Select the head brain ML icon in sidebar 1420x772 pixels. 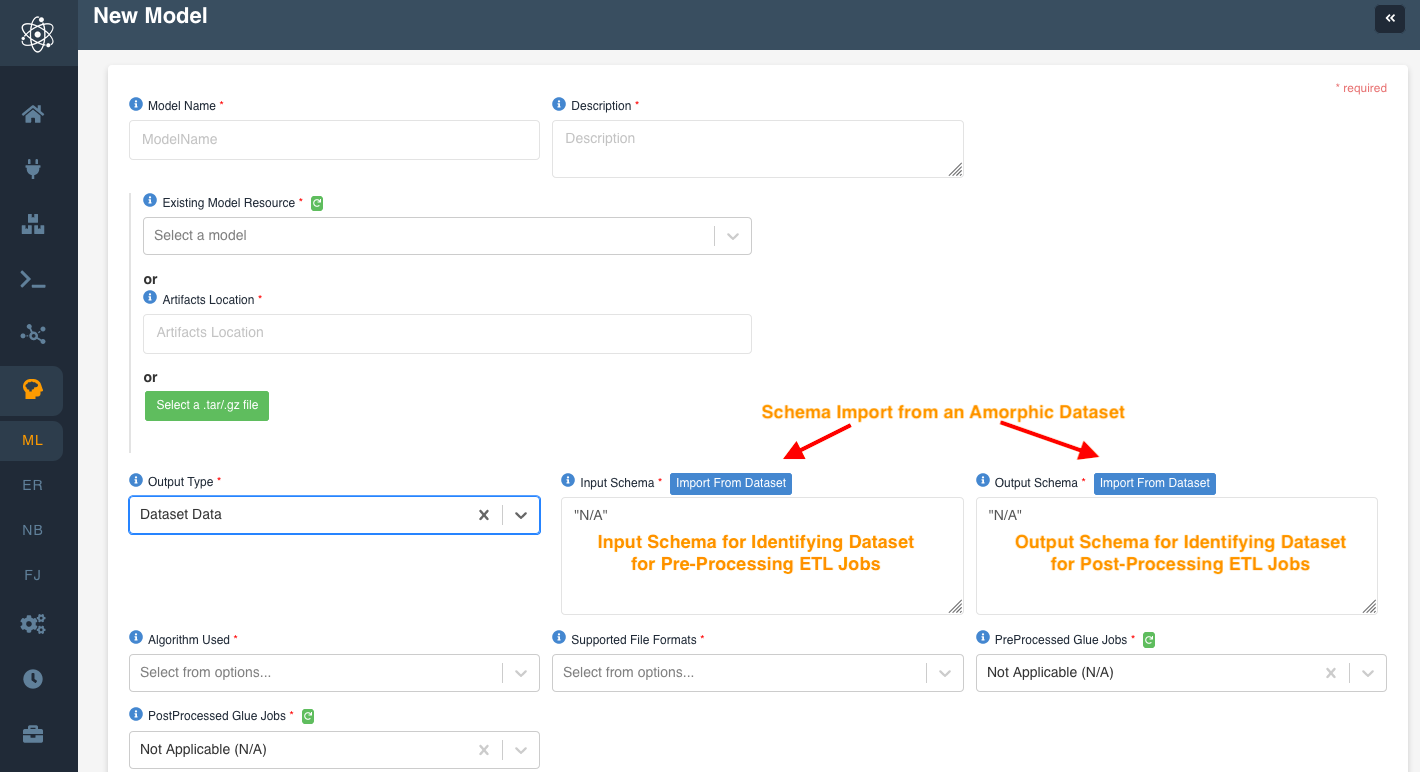(33, 390)
